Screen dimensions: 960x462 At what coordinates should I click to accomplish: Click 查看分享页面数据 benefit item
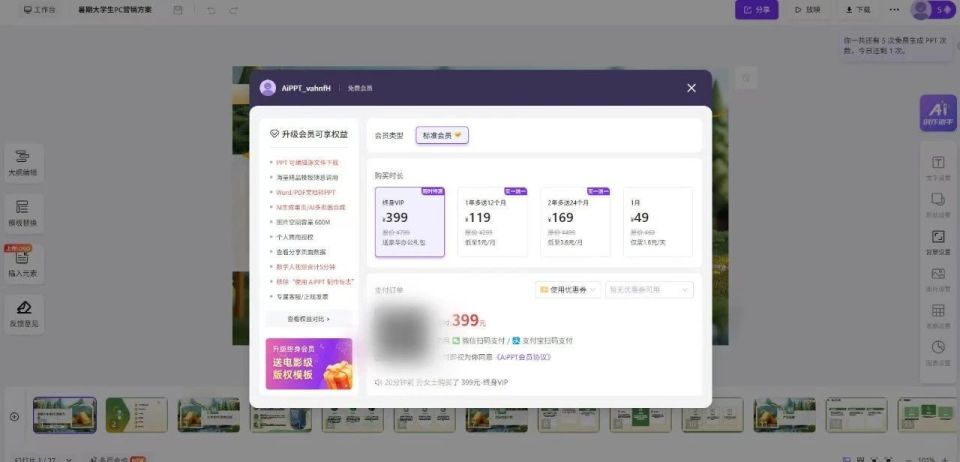pos(301,251)
